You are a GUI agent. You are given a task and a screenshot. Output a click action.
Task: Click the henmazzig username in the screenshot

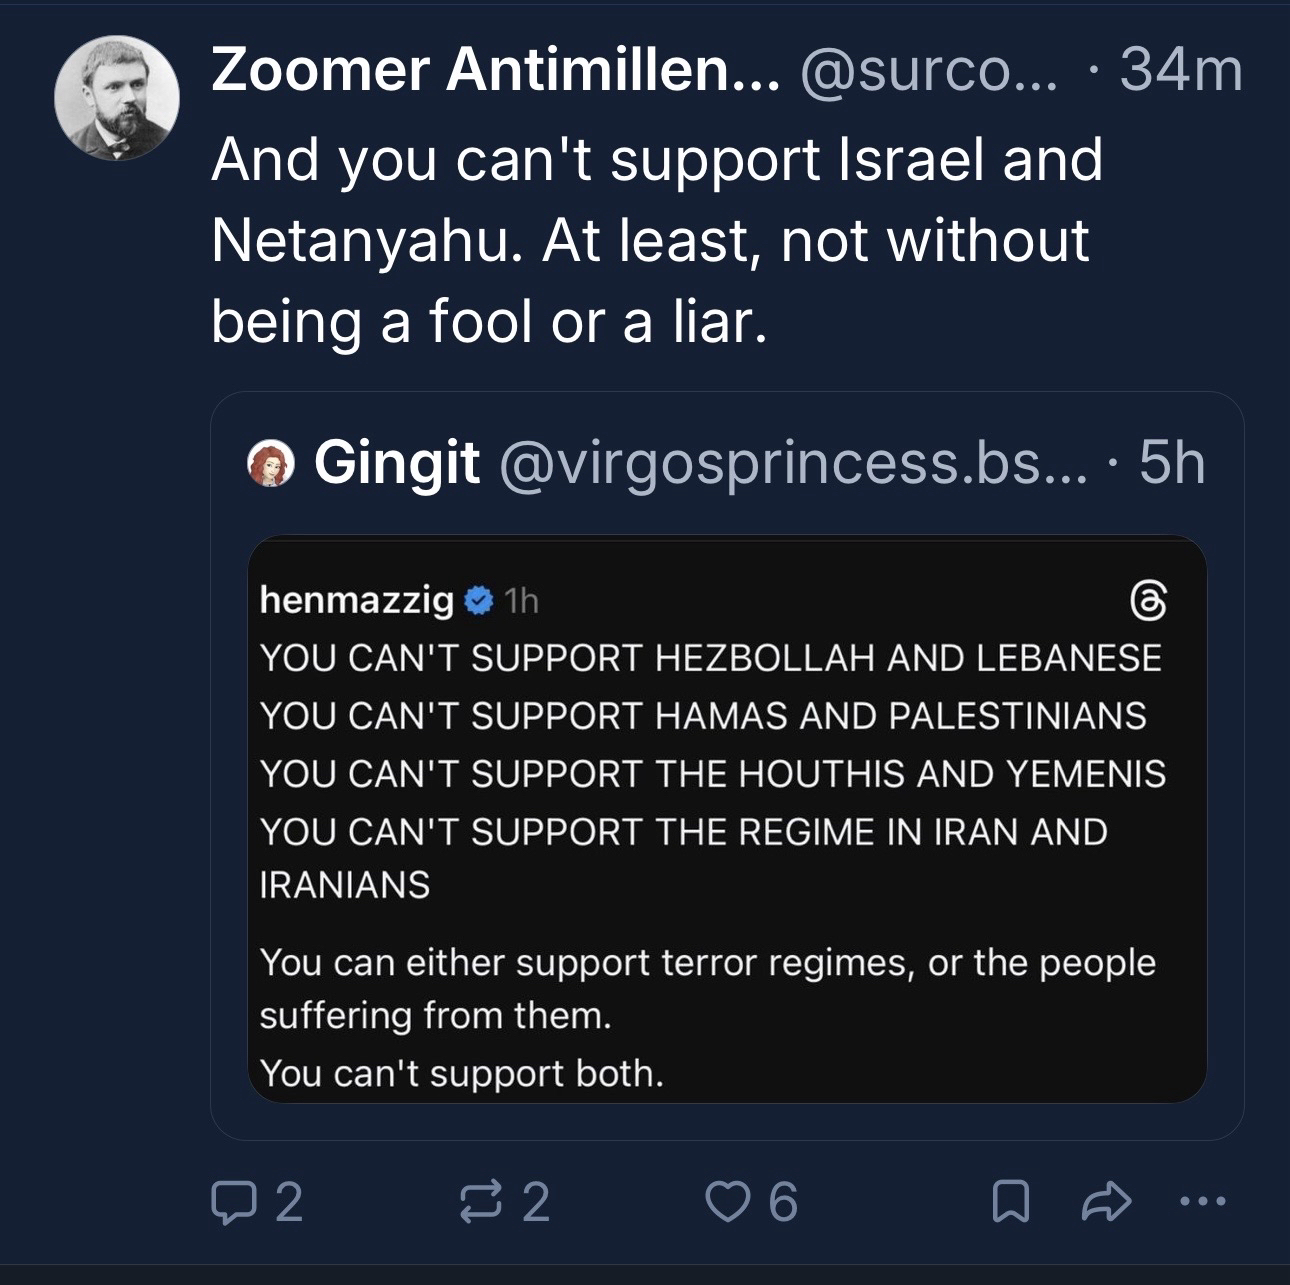tap(356, 600)
